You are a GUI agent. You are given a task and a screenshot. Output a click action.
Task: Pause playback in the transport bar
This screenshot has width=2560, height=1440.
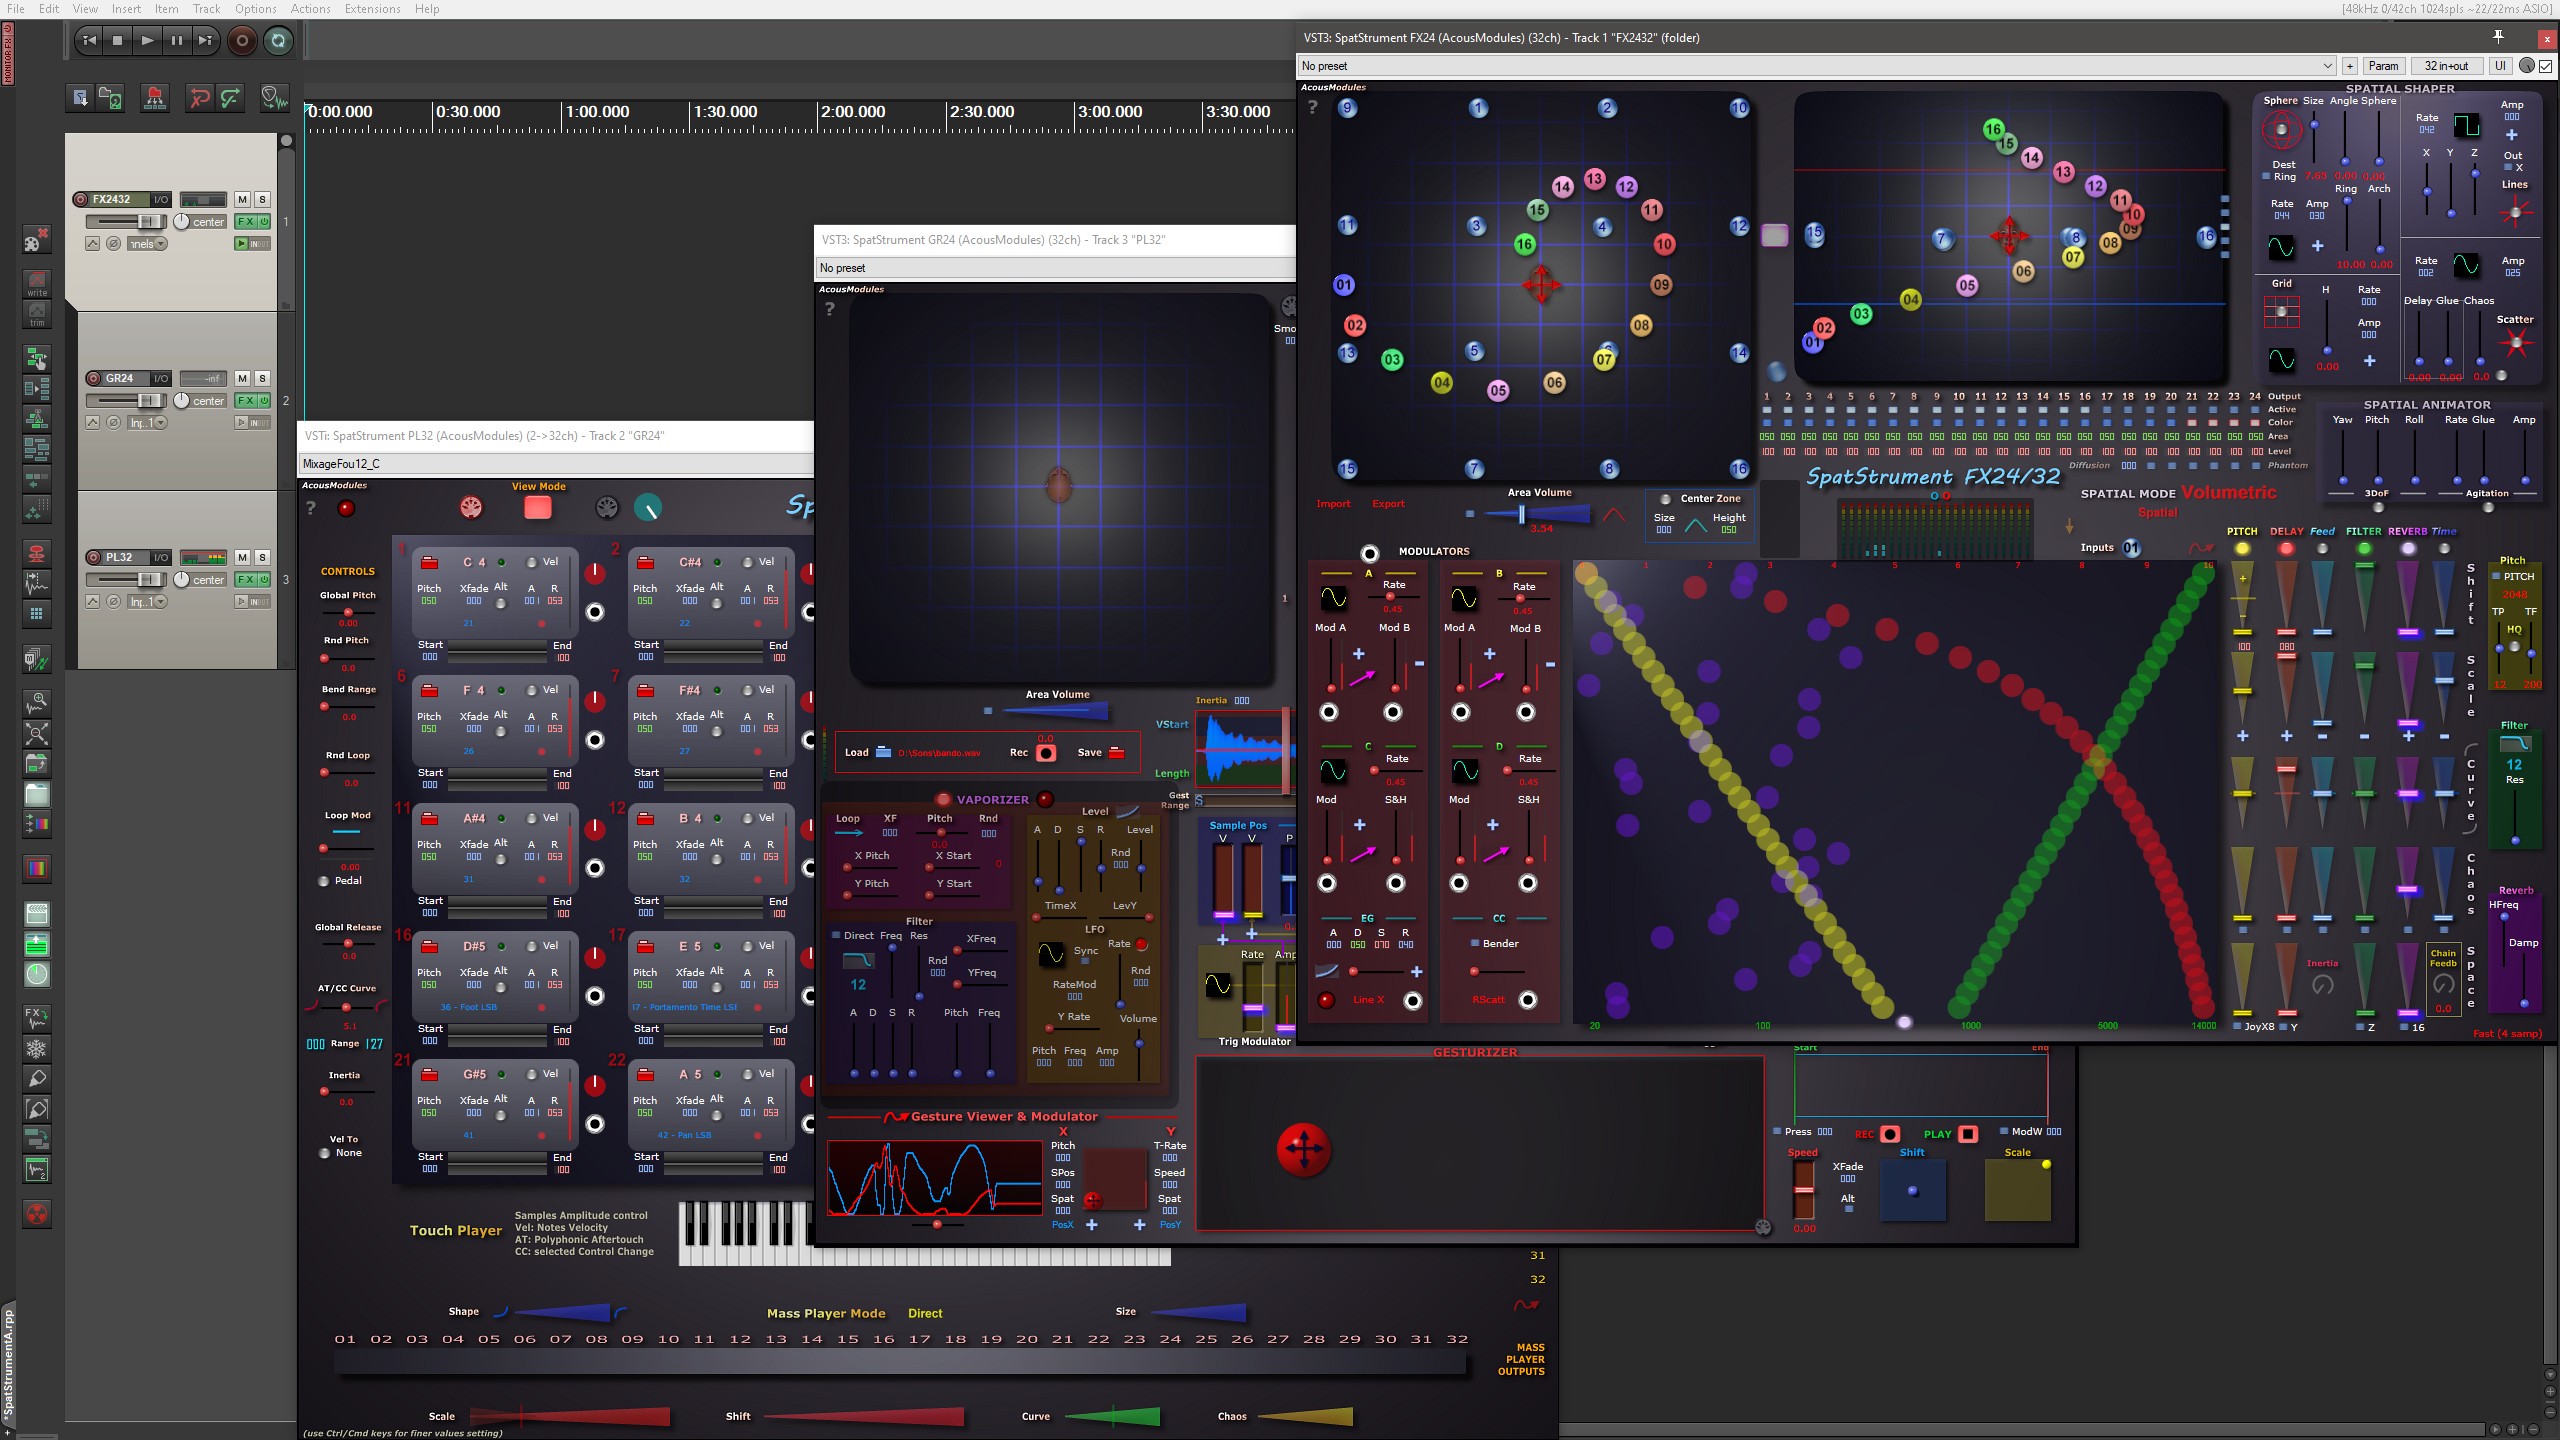point(177,41)
